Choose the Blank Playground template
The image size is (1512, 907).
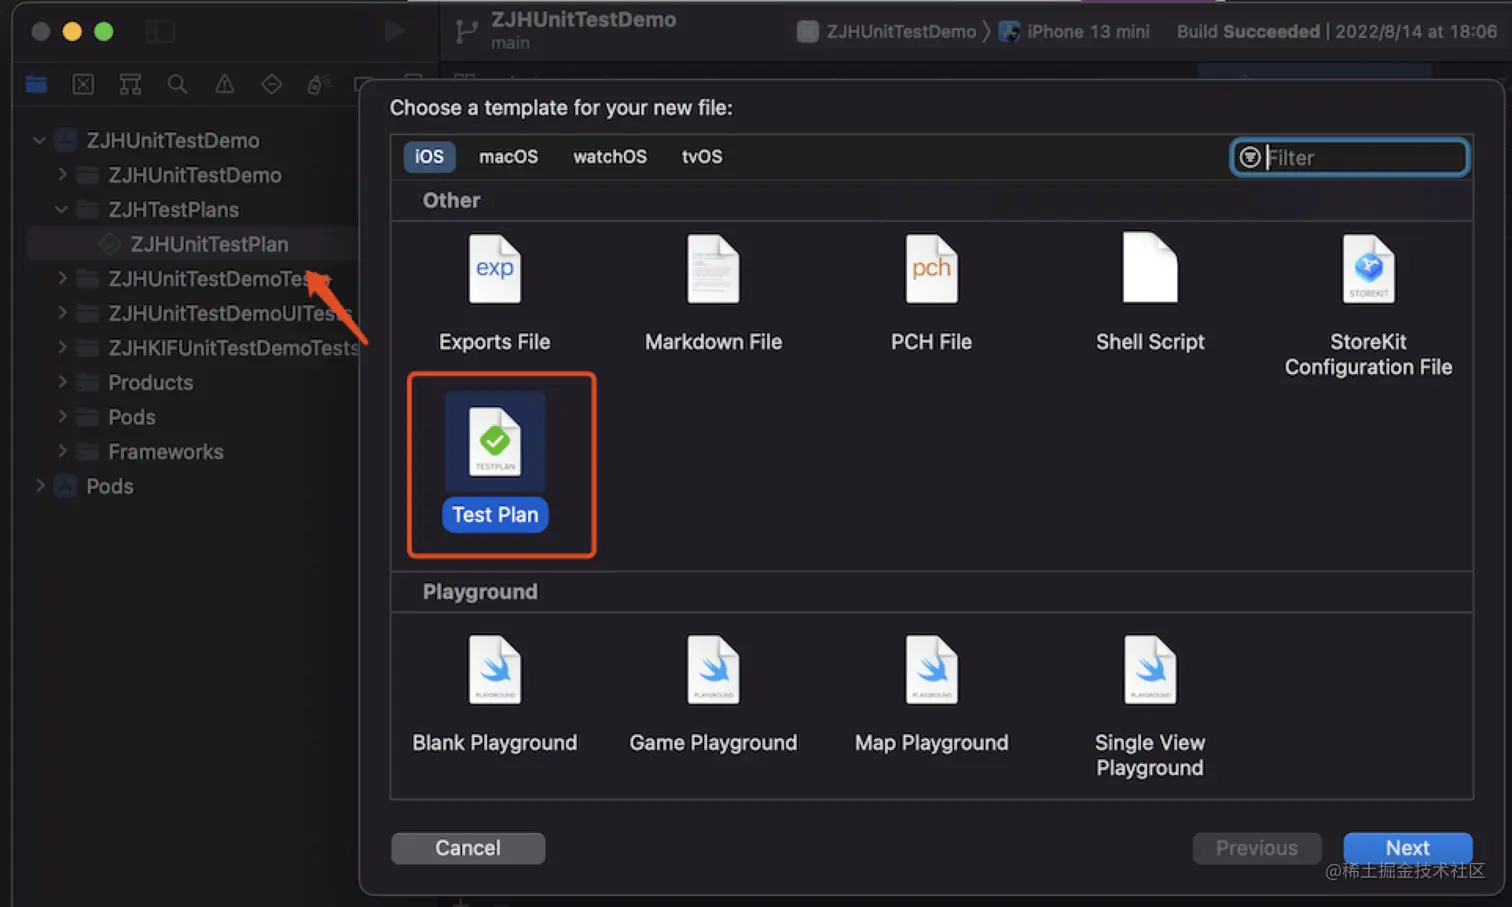[495, 670]
